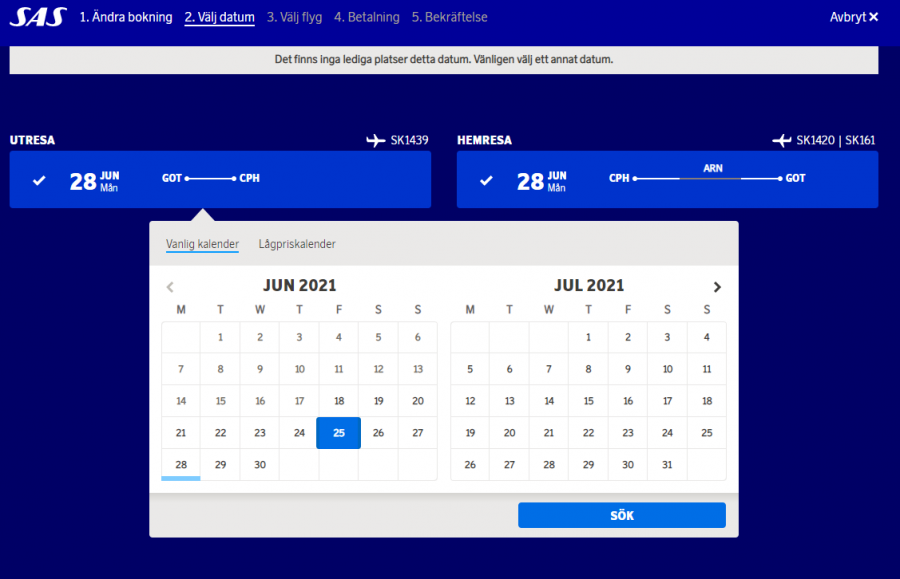Choose 30 June in the calendar
Image resolution: width=900 pixels, height=579 pixels.
(x=260, y=465)
